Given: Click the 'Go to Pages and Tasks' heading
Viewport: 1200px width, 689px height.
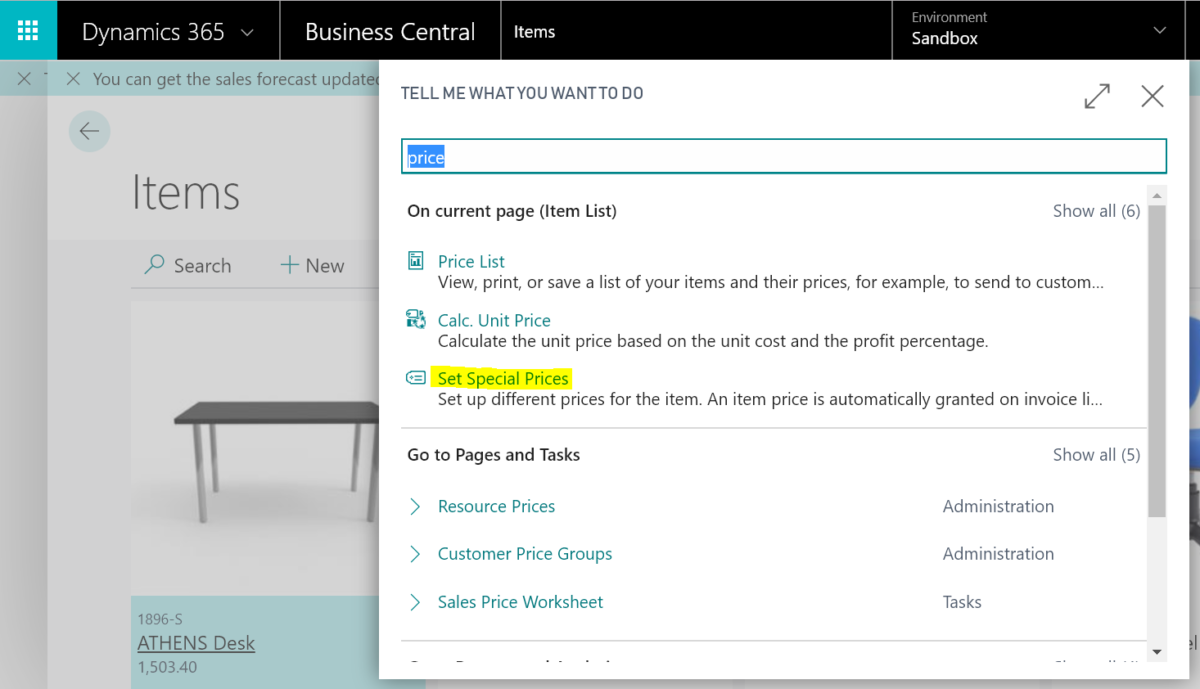Looking at the screenshot, I should [x=494, y=455].
